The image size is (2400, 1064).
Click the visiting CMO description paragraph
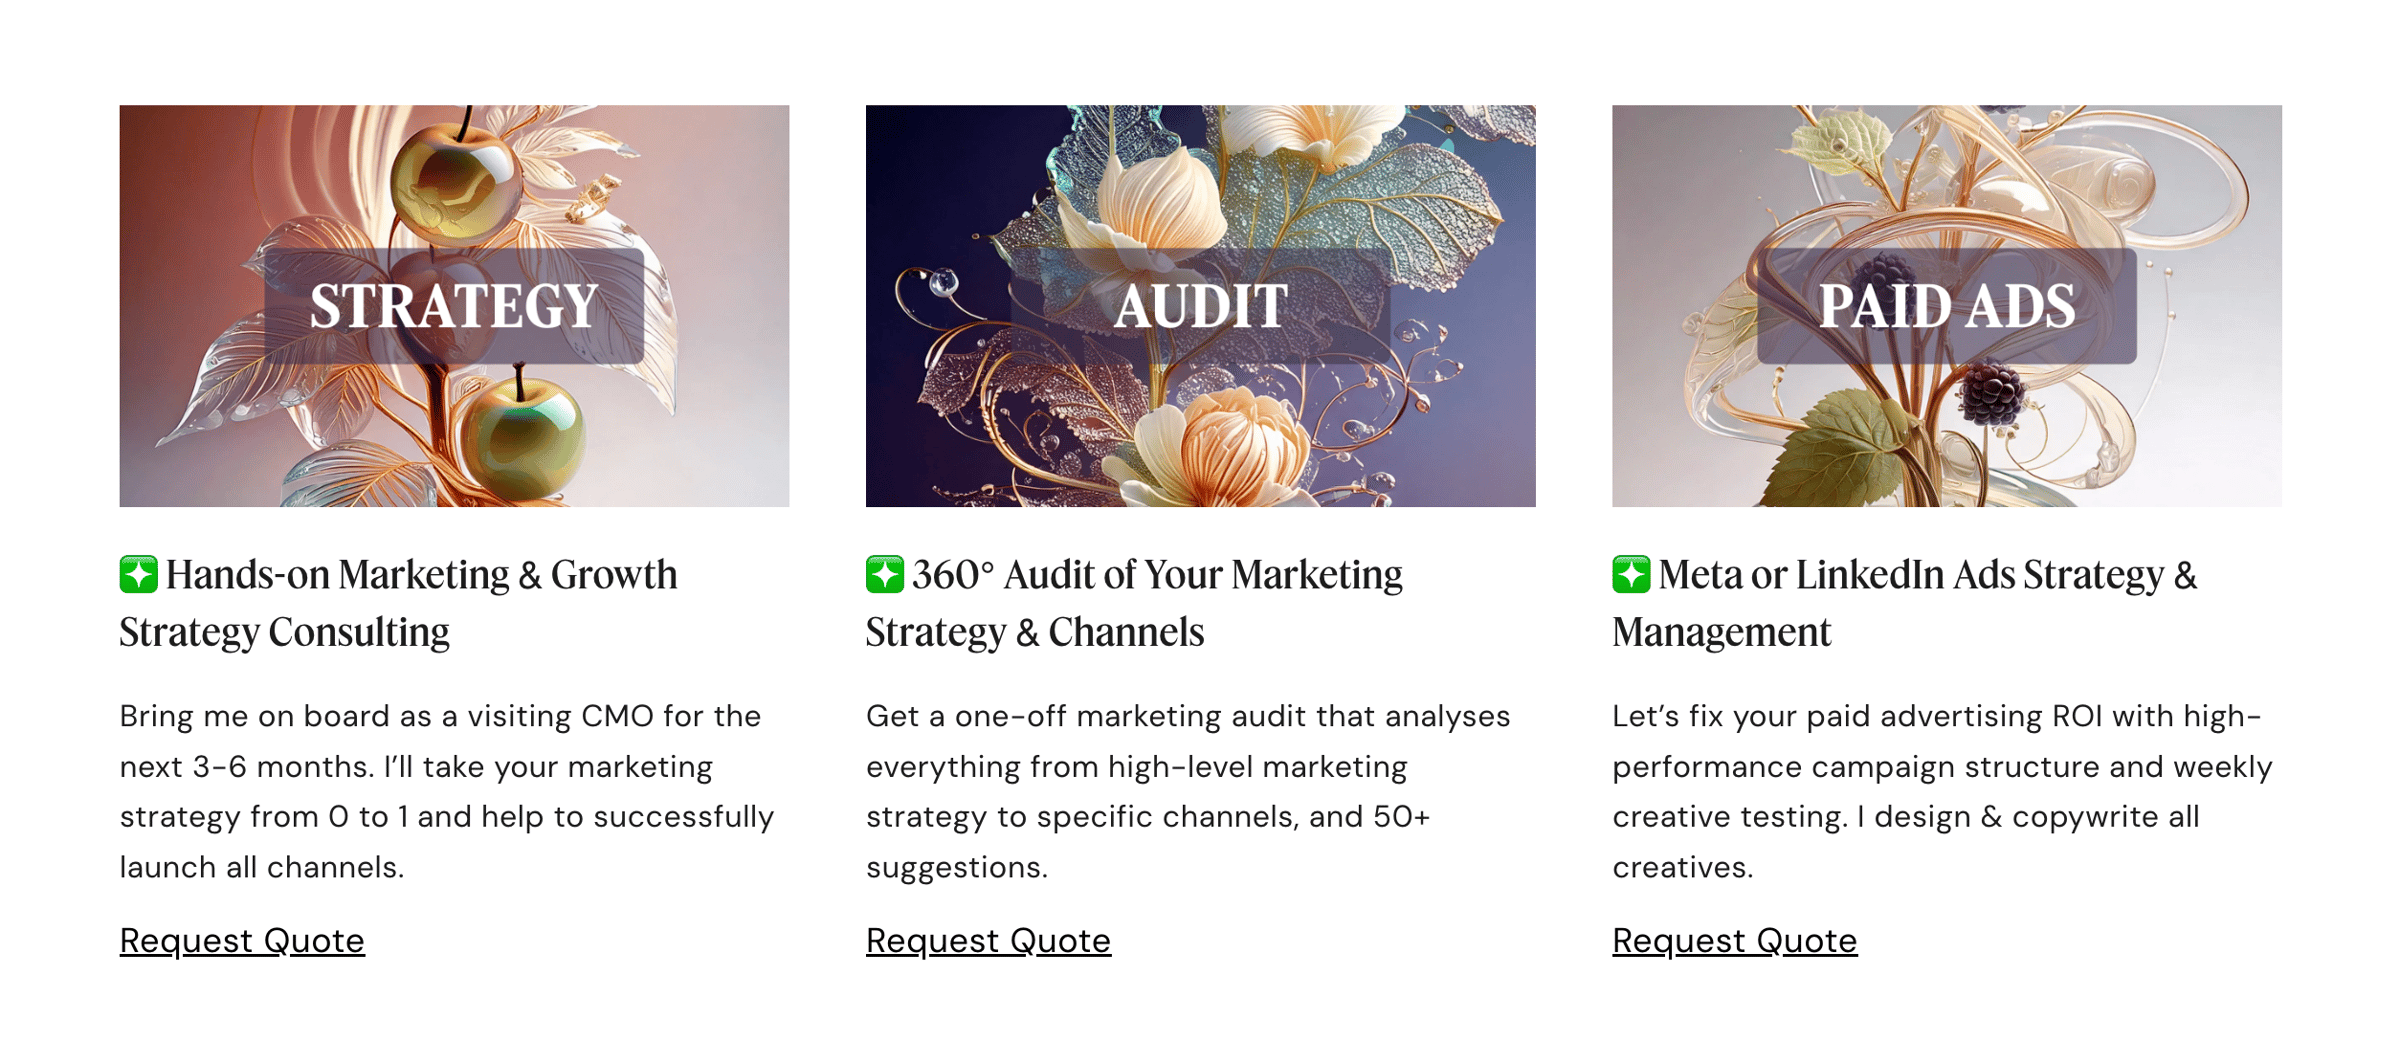447,791
